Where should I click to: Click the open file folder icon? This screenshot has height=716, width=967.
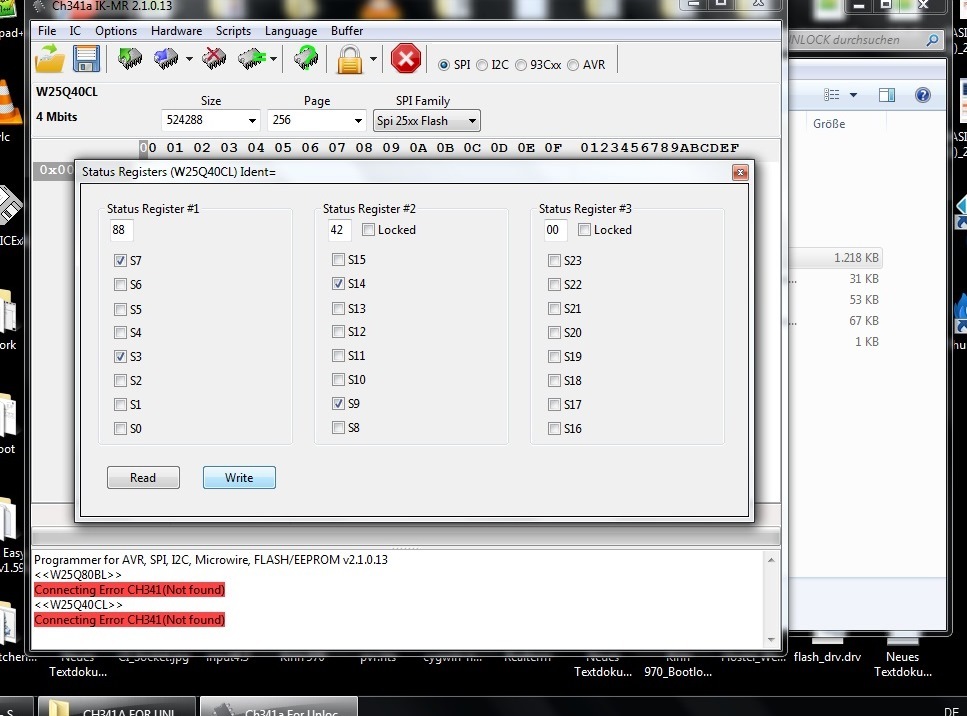pyautogui.click(x=50, y=59)
